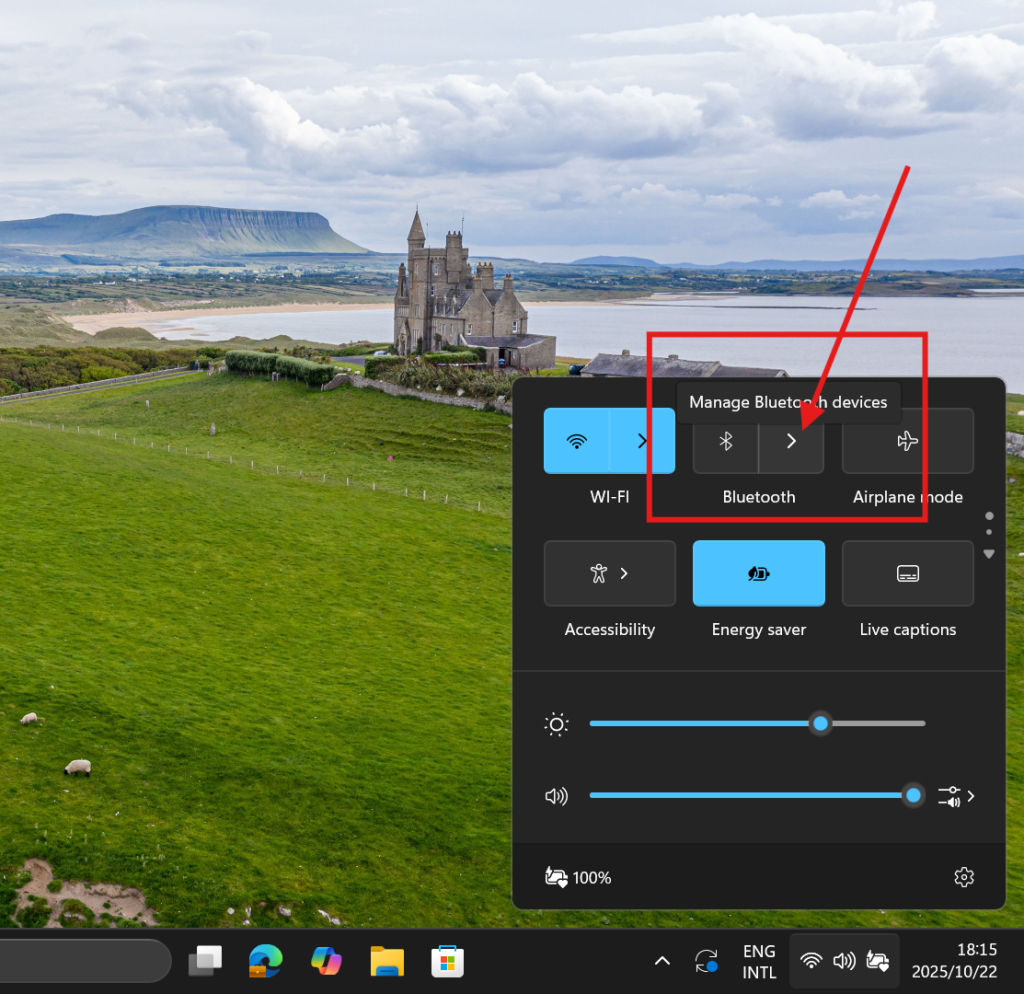Toggle Bluetooth on with its icon
Screen dimensions: 1024x994
(726, 441)
